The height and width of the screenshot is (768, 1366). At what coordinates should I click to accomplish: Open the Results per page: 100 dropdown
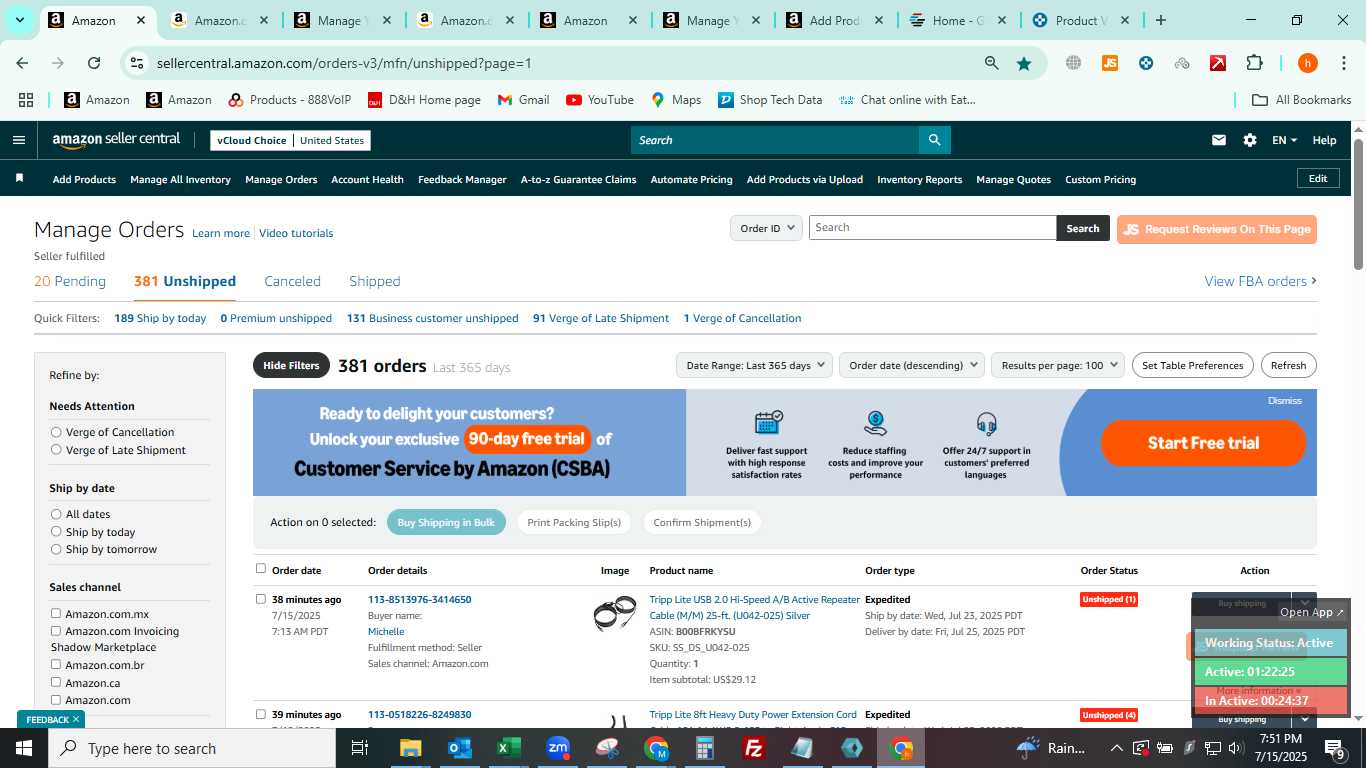(x=1058, y=365)
